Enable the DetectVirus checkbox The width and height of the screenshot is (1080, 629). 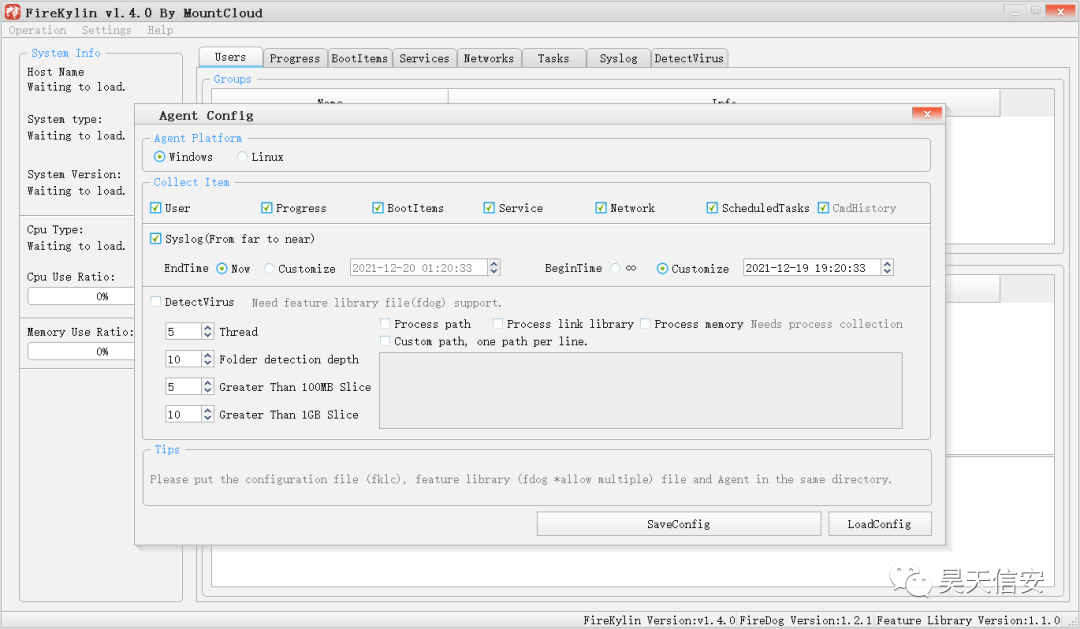point(156,302)
